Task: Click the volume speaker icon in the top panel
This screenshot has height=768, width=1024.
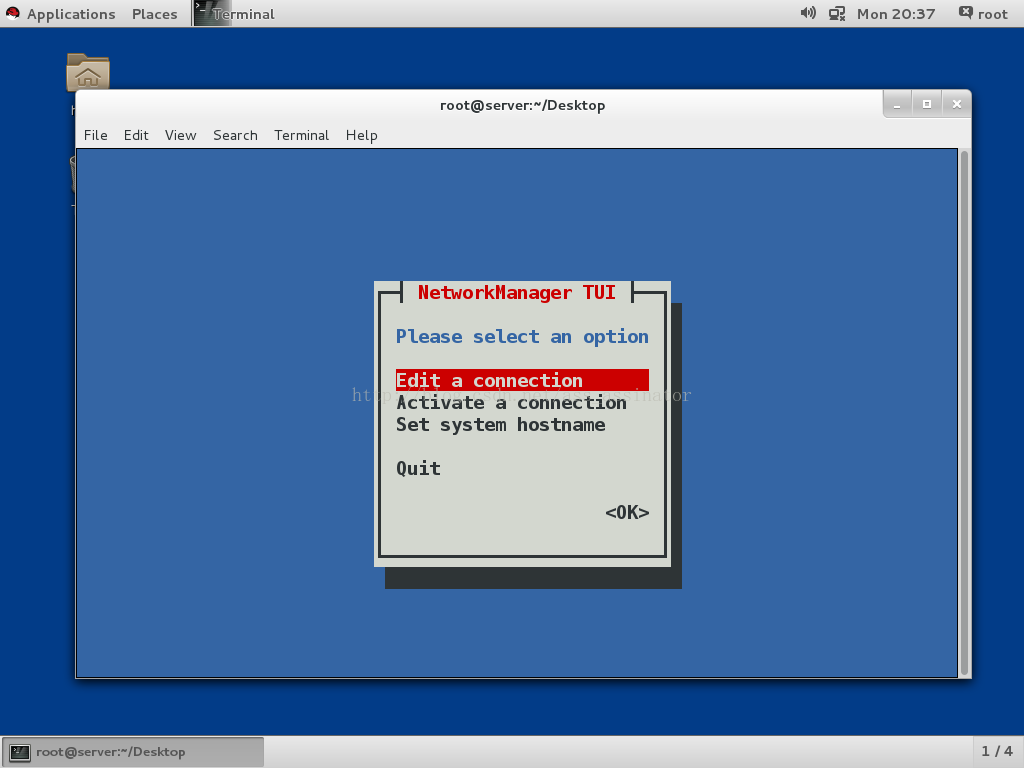Action: tap(808, 13)
